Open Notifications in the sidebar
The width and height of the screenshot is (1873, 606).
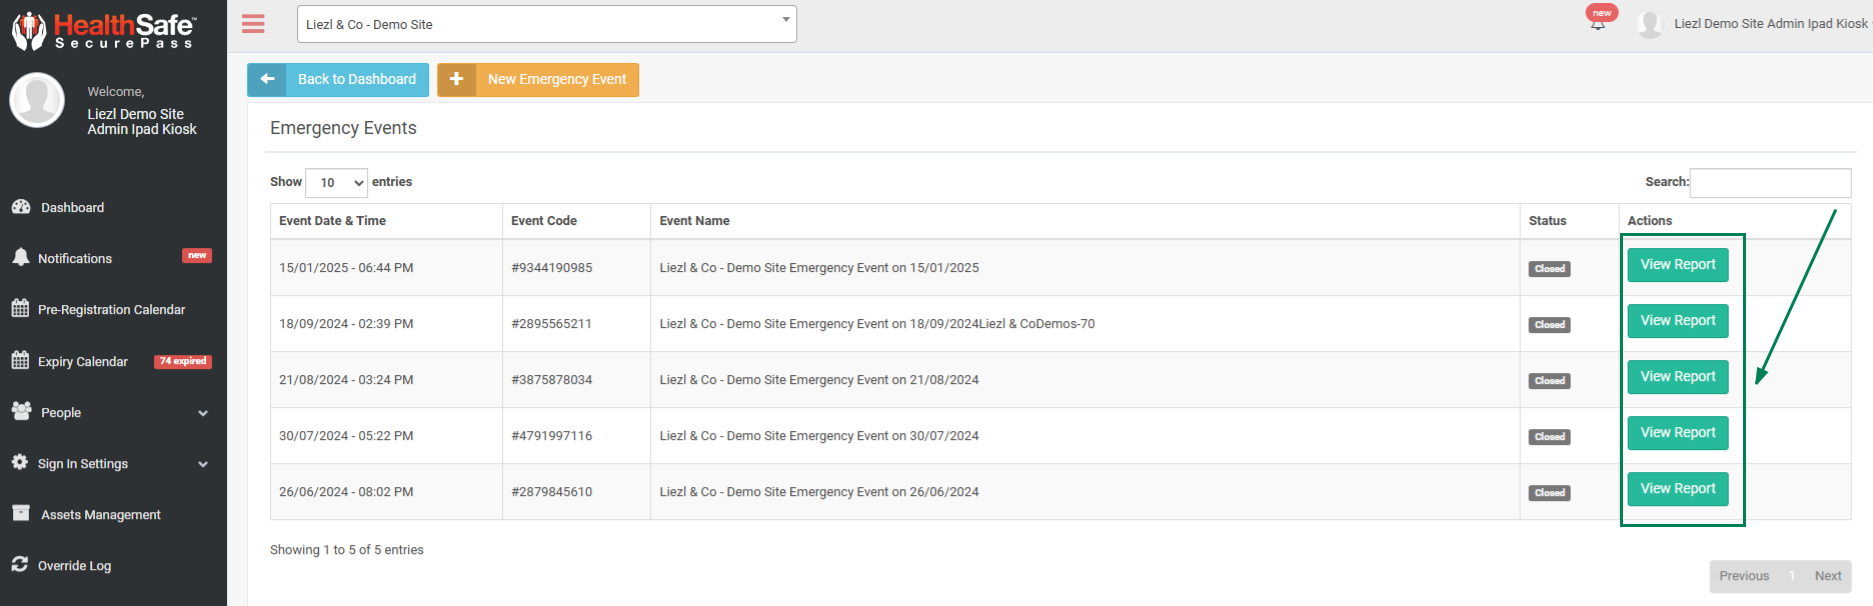[75, 258]
